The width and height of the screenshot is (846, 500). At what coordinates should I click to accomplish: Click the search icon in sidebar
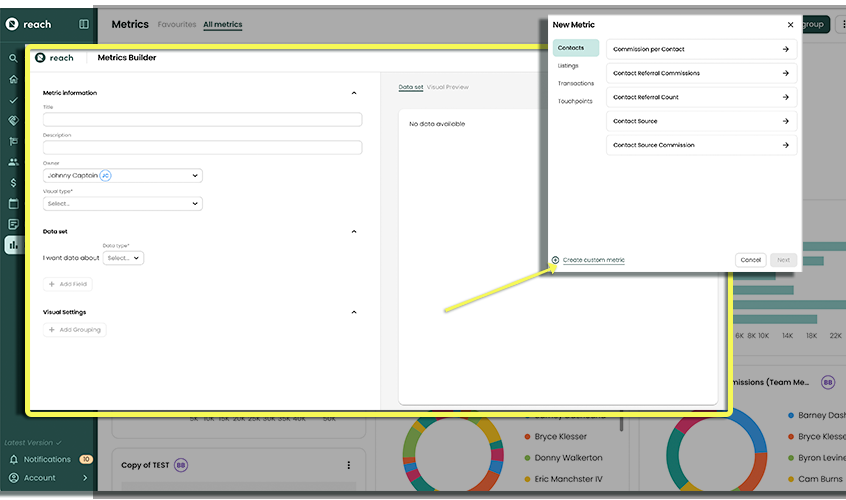13,58
